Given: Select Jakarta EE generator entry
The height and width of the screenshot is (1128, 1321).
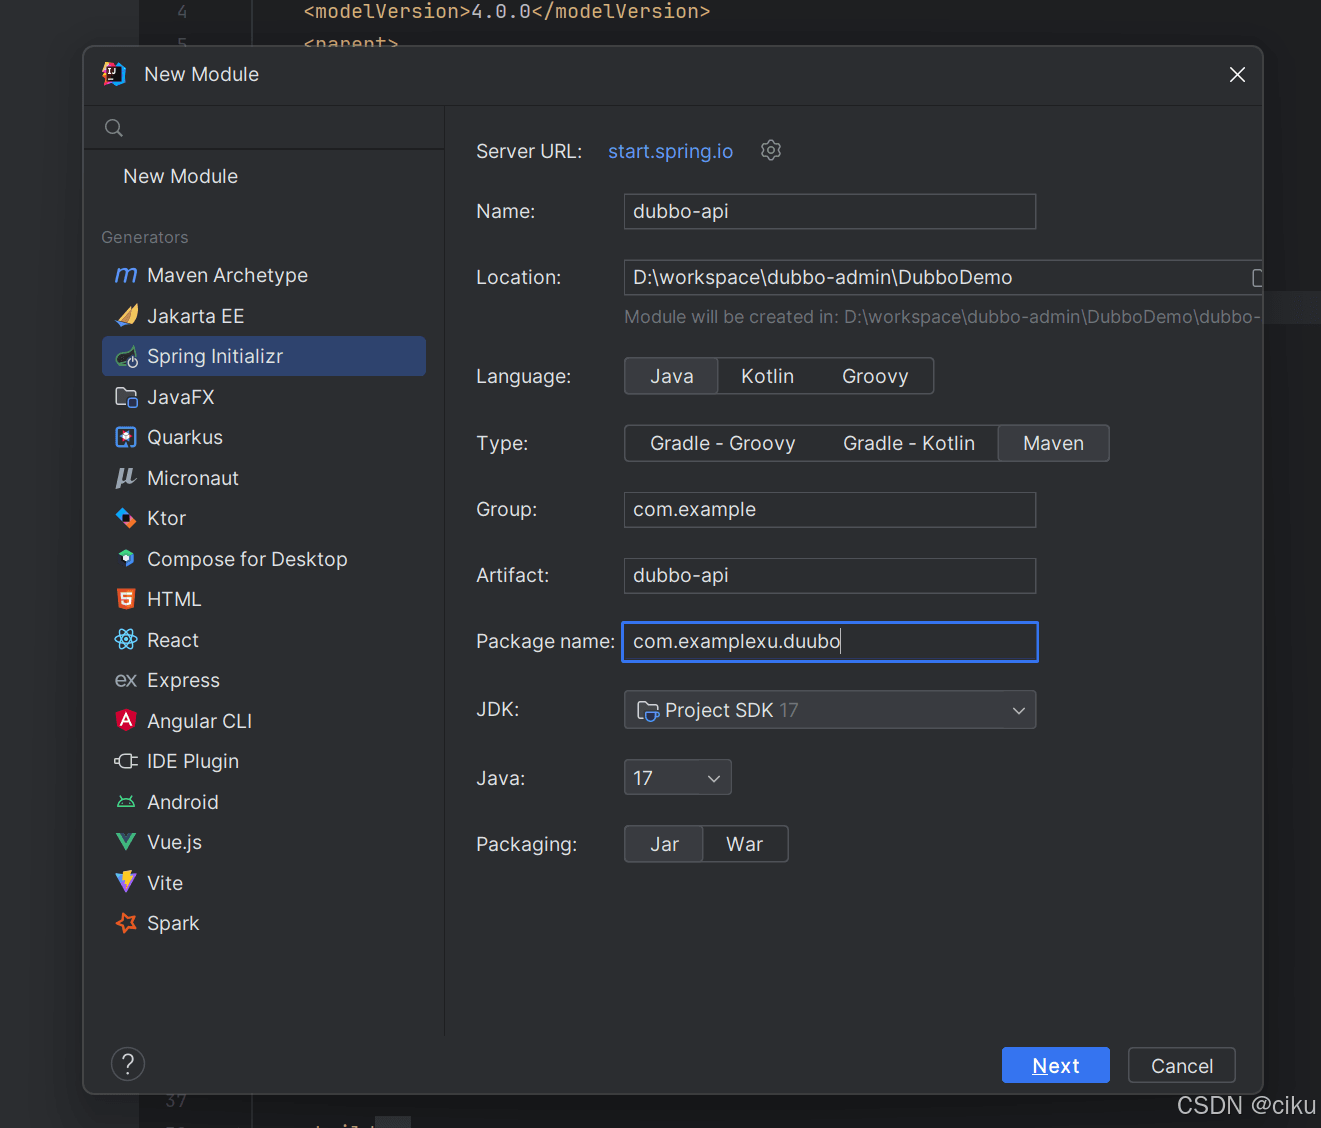Looking at the screenshot, I should coord(264,316).
